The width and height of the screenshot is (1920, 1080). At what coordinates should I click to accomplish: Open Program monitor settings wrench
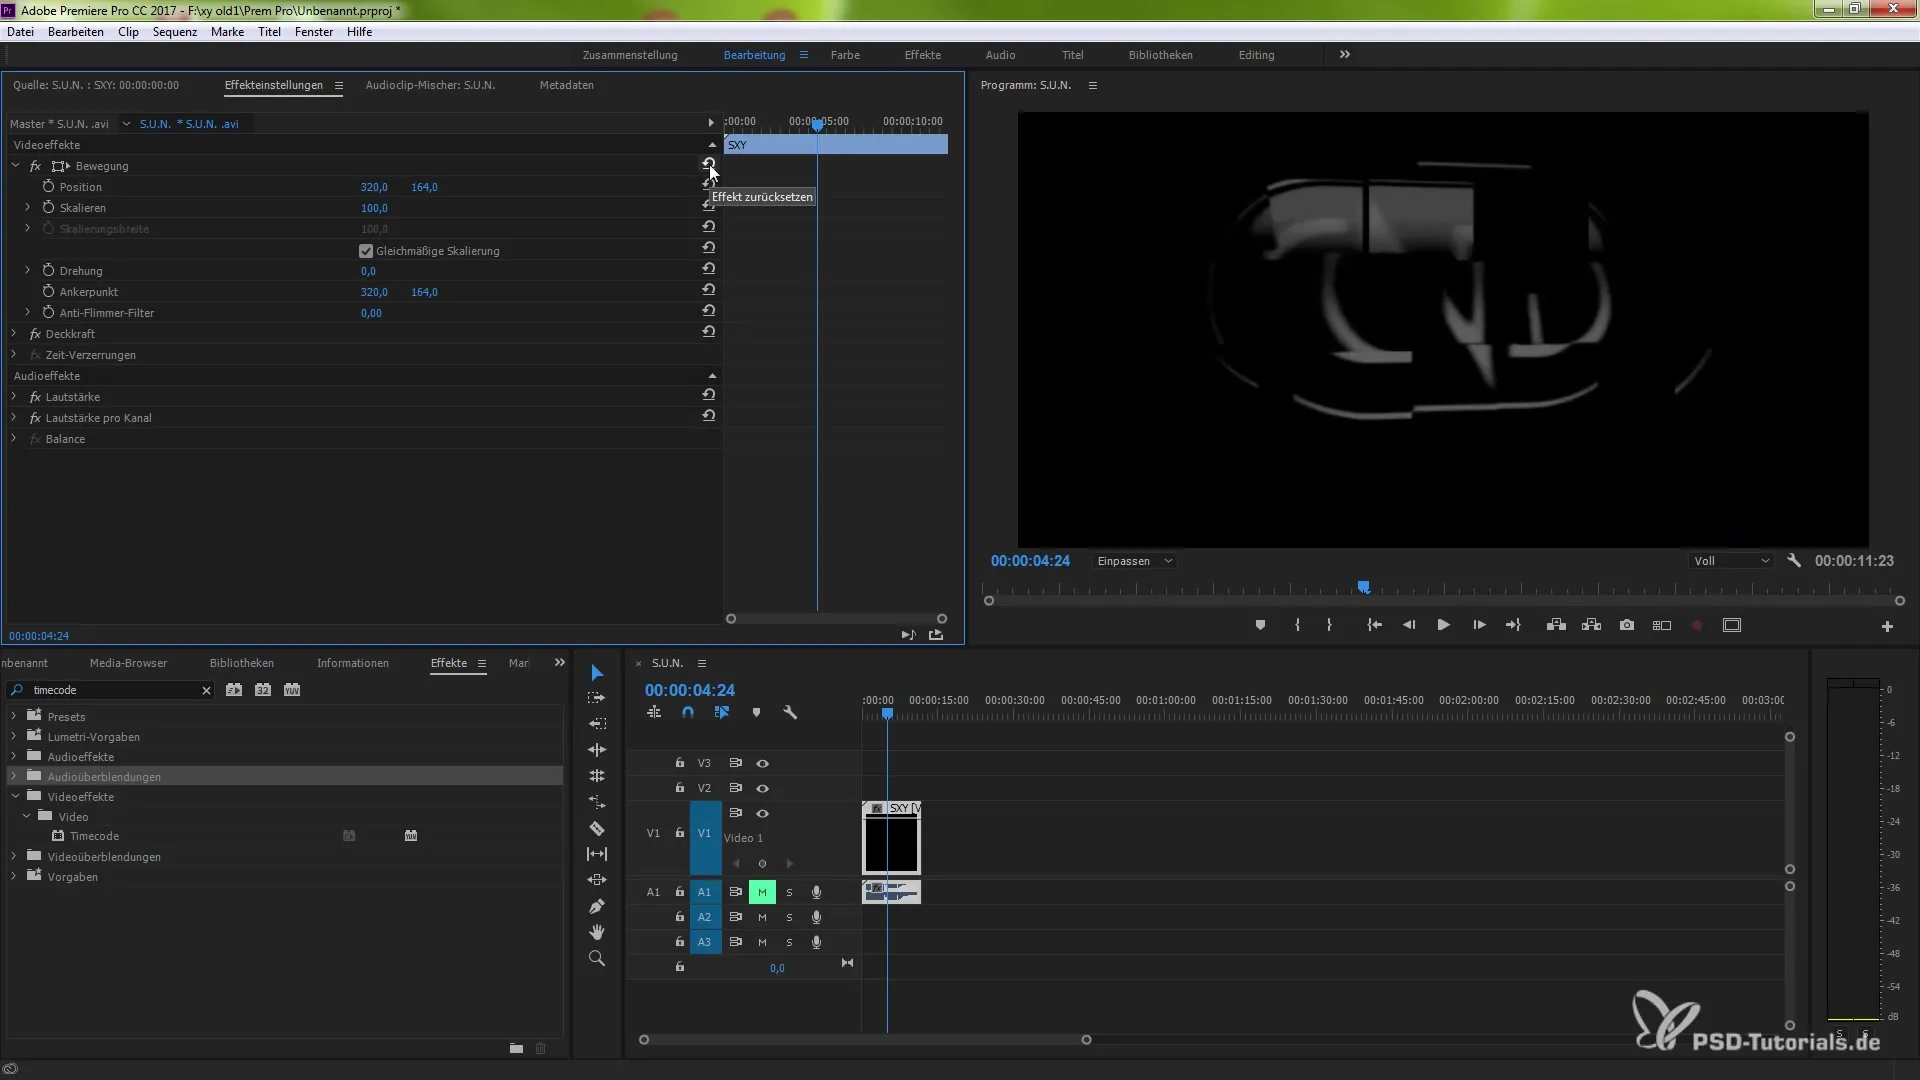(x=1794, y=561)
